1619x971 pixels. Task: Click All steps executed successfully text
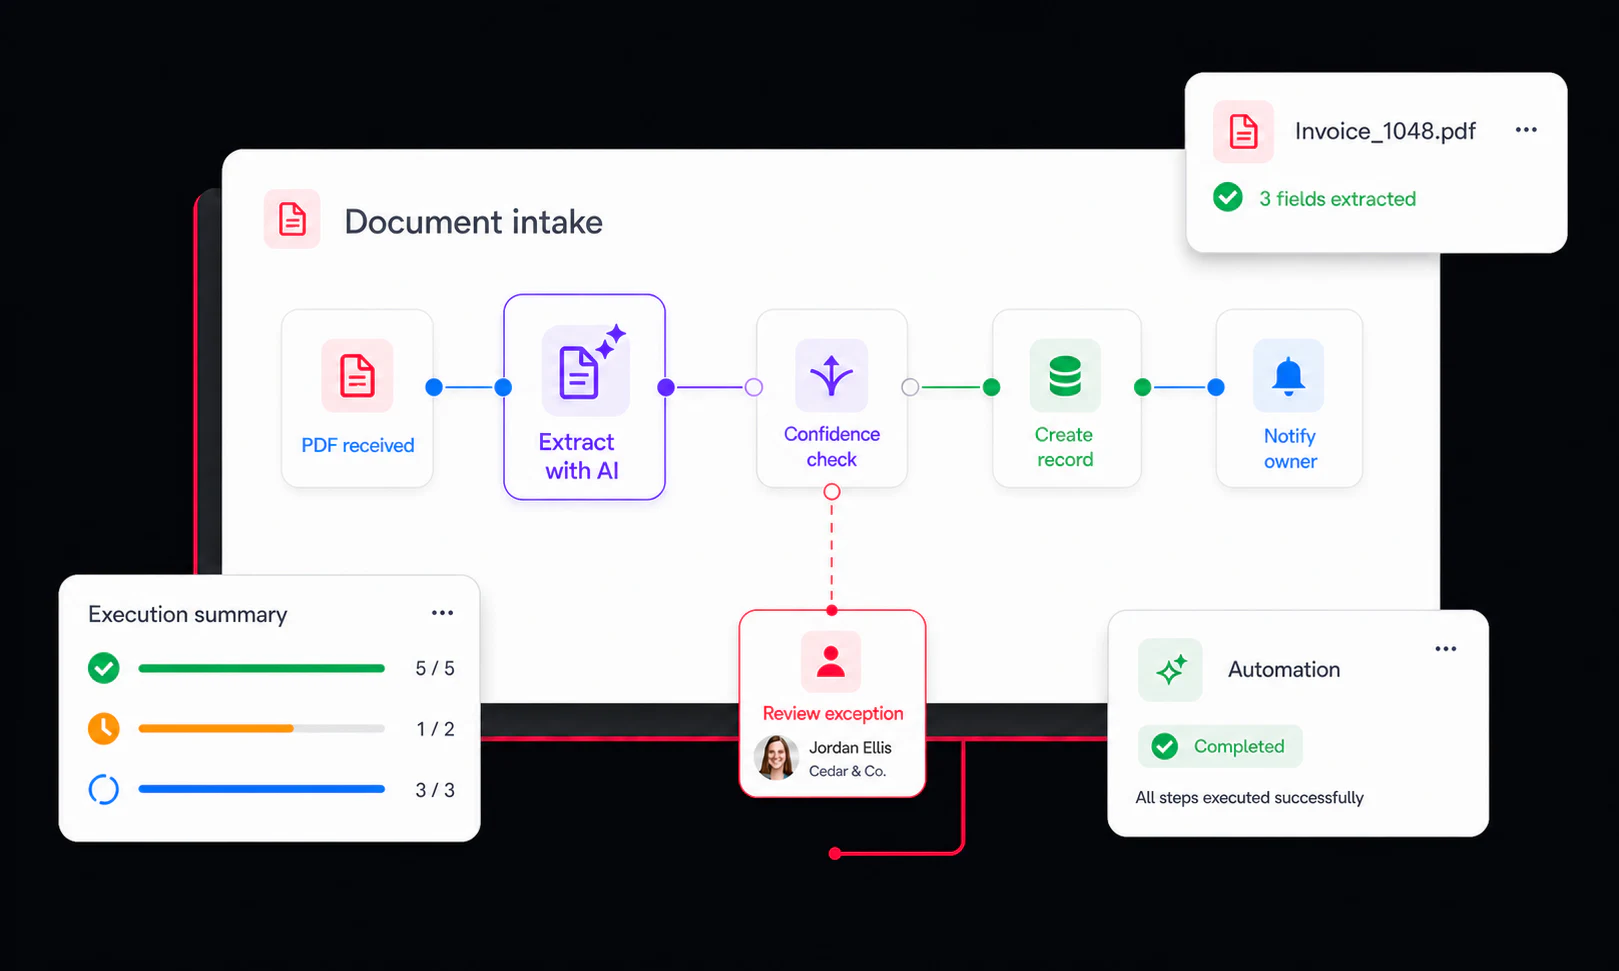[1249, 797]
